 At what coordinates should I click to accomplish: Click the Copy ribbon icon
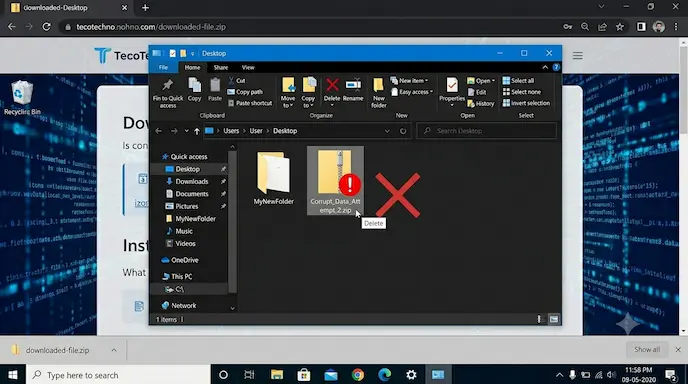(194, 90)
